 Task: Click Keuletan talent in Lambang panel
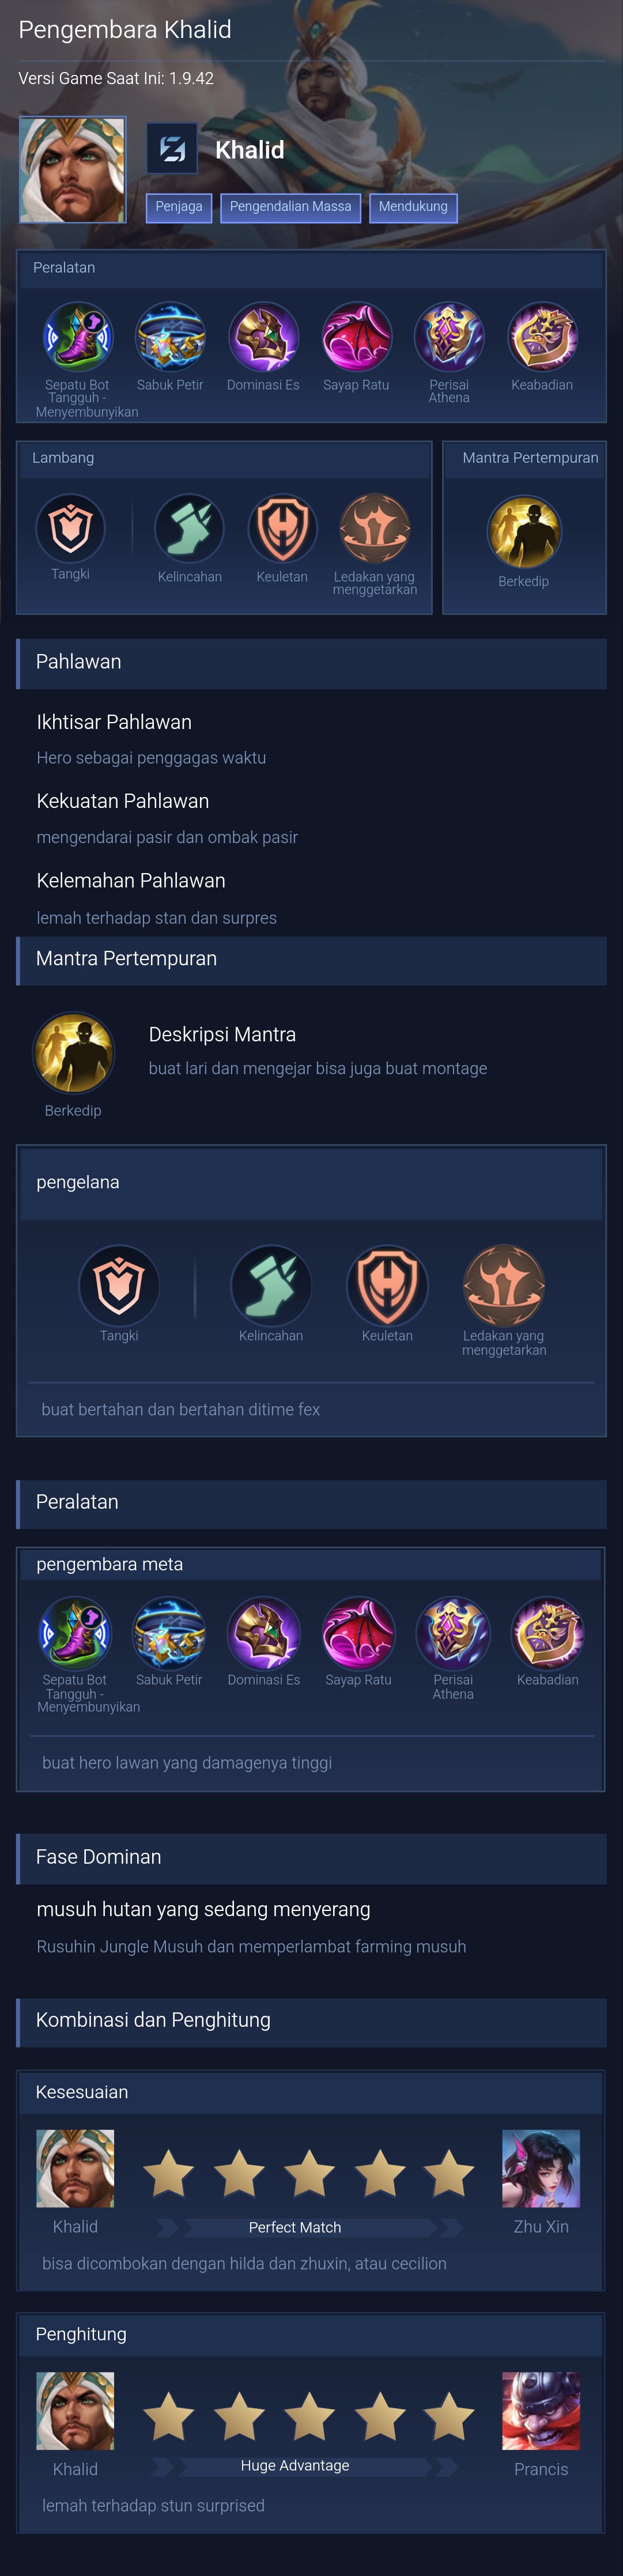click(282, 528)
